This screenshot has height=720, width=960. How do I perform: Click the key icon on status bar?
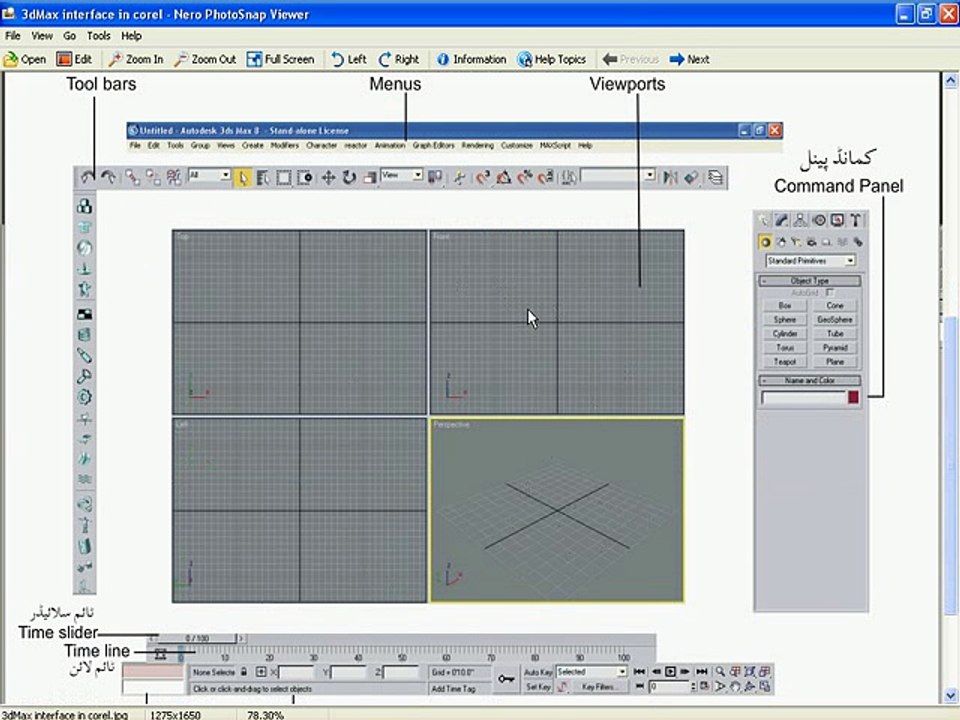[506, 679]
